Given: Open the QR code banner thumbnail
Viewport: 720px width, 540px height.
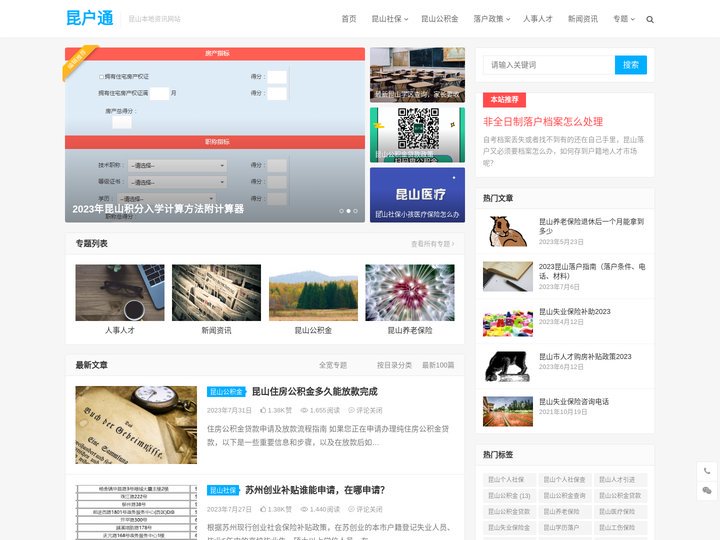Looking at the screenshot, I should pos(417,135).
